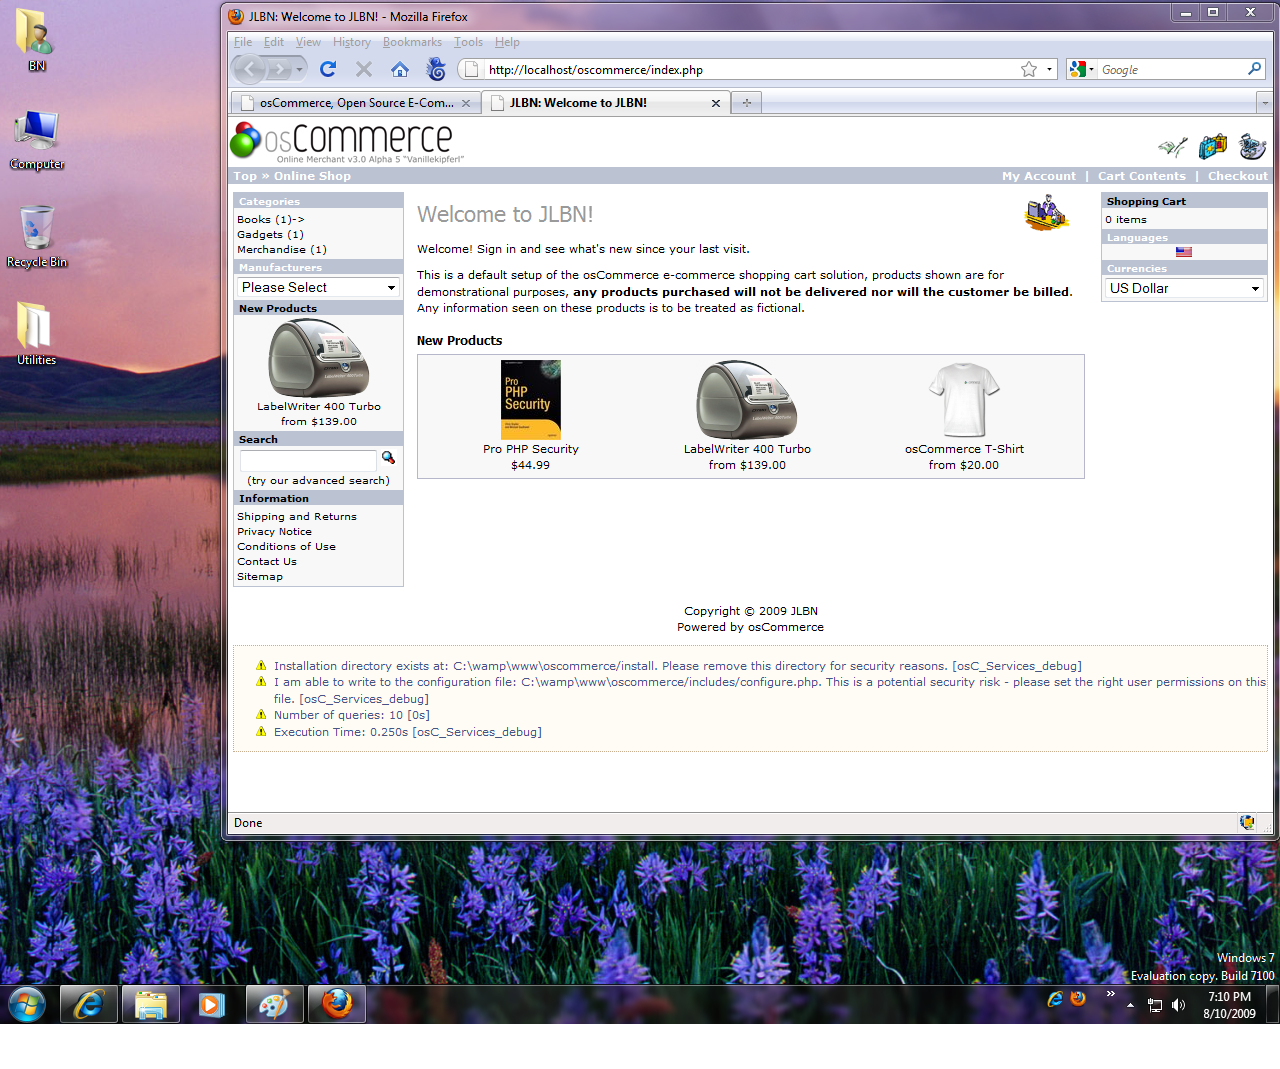Click the Back navigation arrow button
Image resolution: width=1280 pixels, height=1069 pixels.
coord(250,69)
